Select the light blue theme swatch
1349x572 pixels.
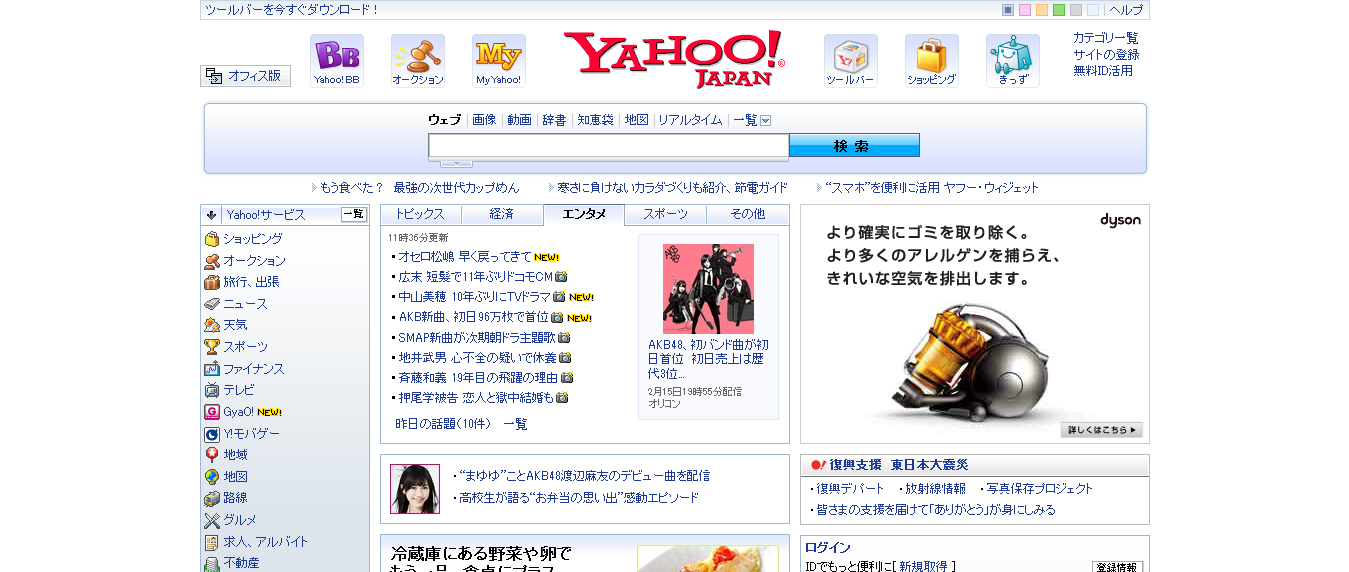point(1093,10)
